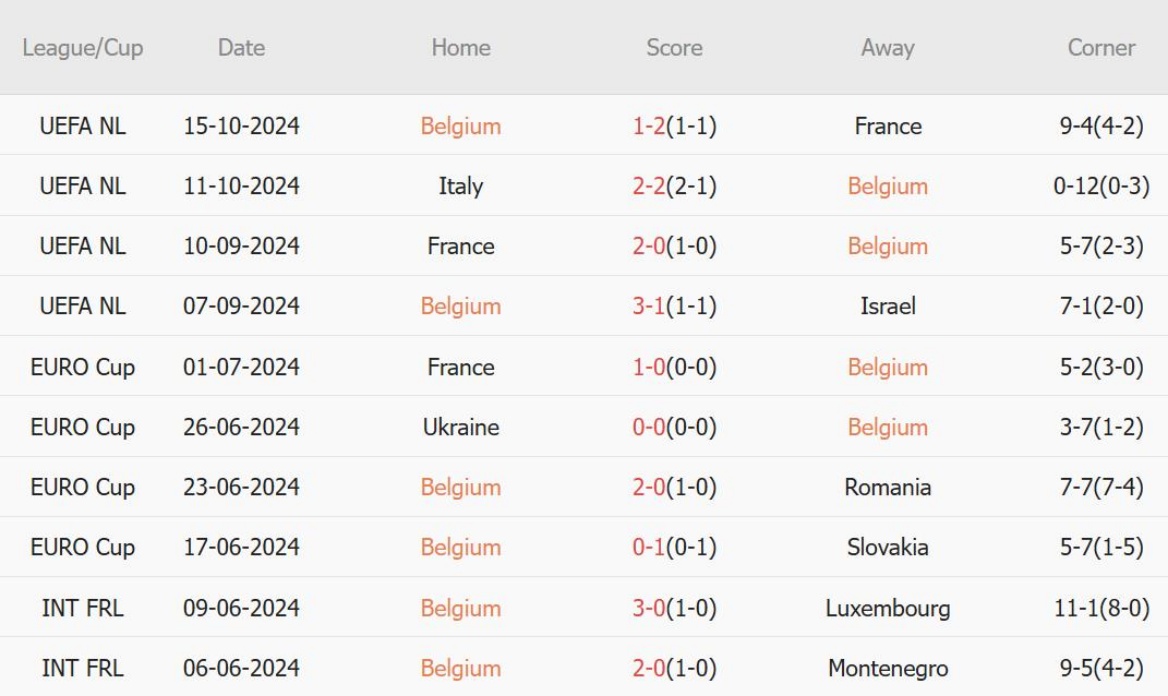Viewport: 1168px width, 696px height.
Task: Select Slovakia away team
Action: coord(887,547)
